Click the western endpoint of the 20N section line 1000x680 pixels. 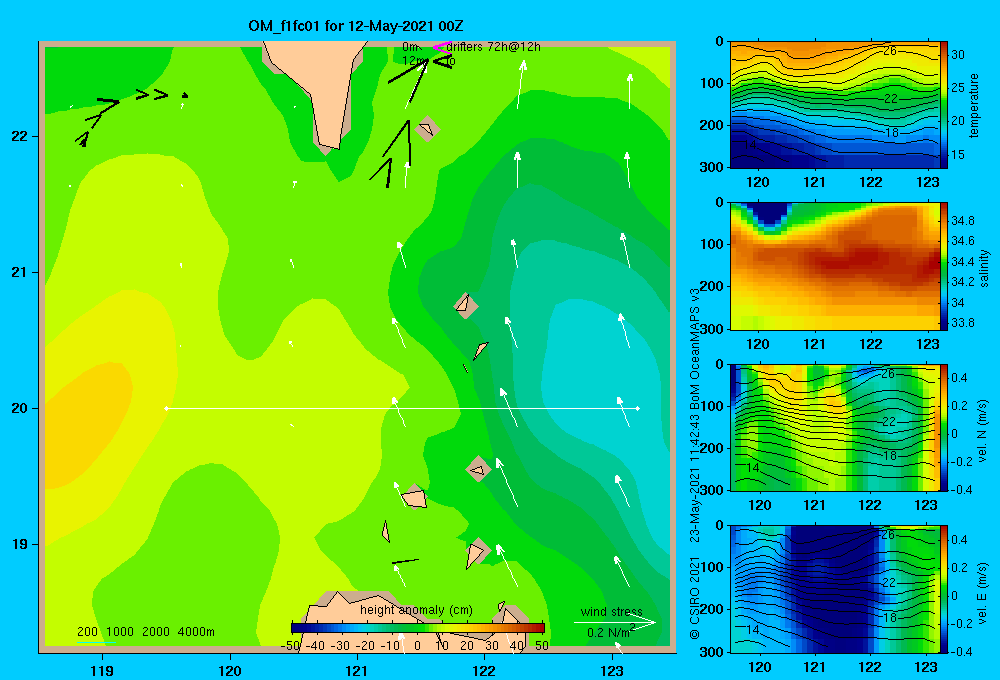(166, 408)
